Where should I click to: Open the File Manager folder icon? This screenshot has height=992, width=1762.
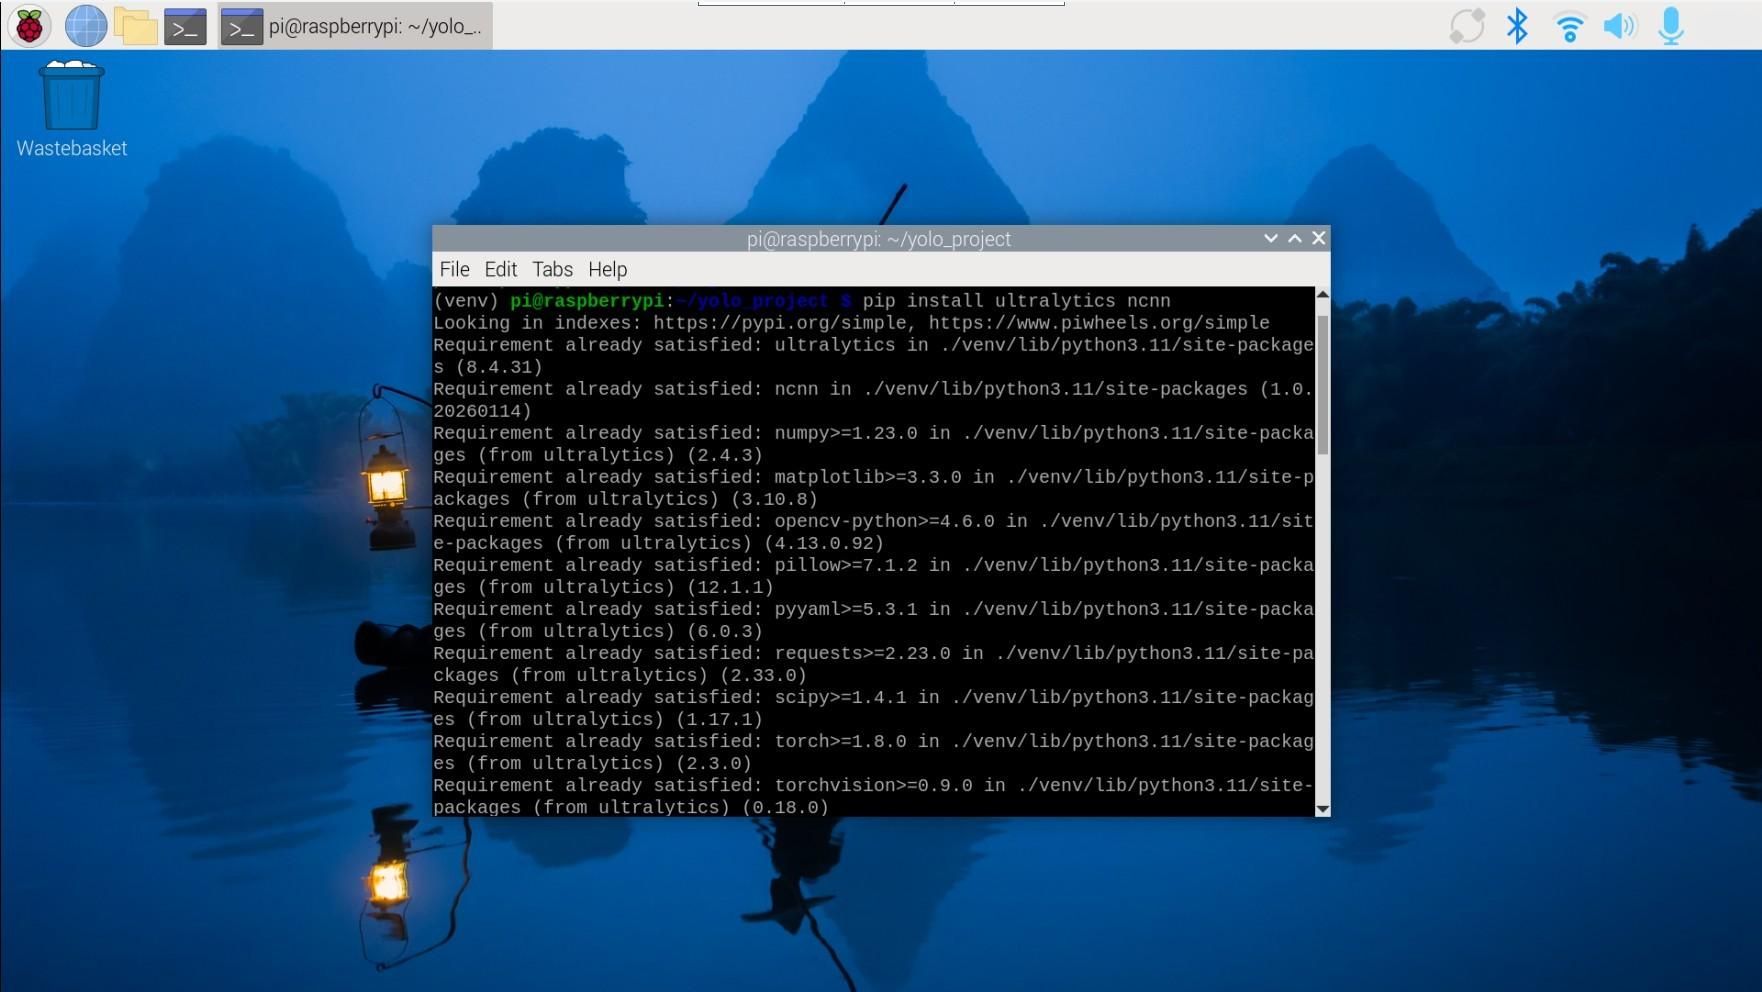point(135,26)
